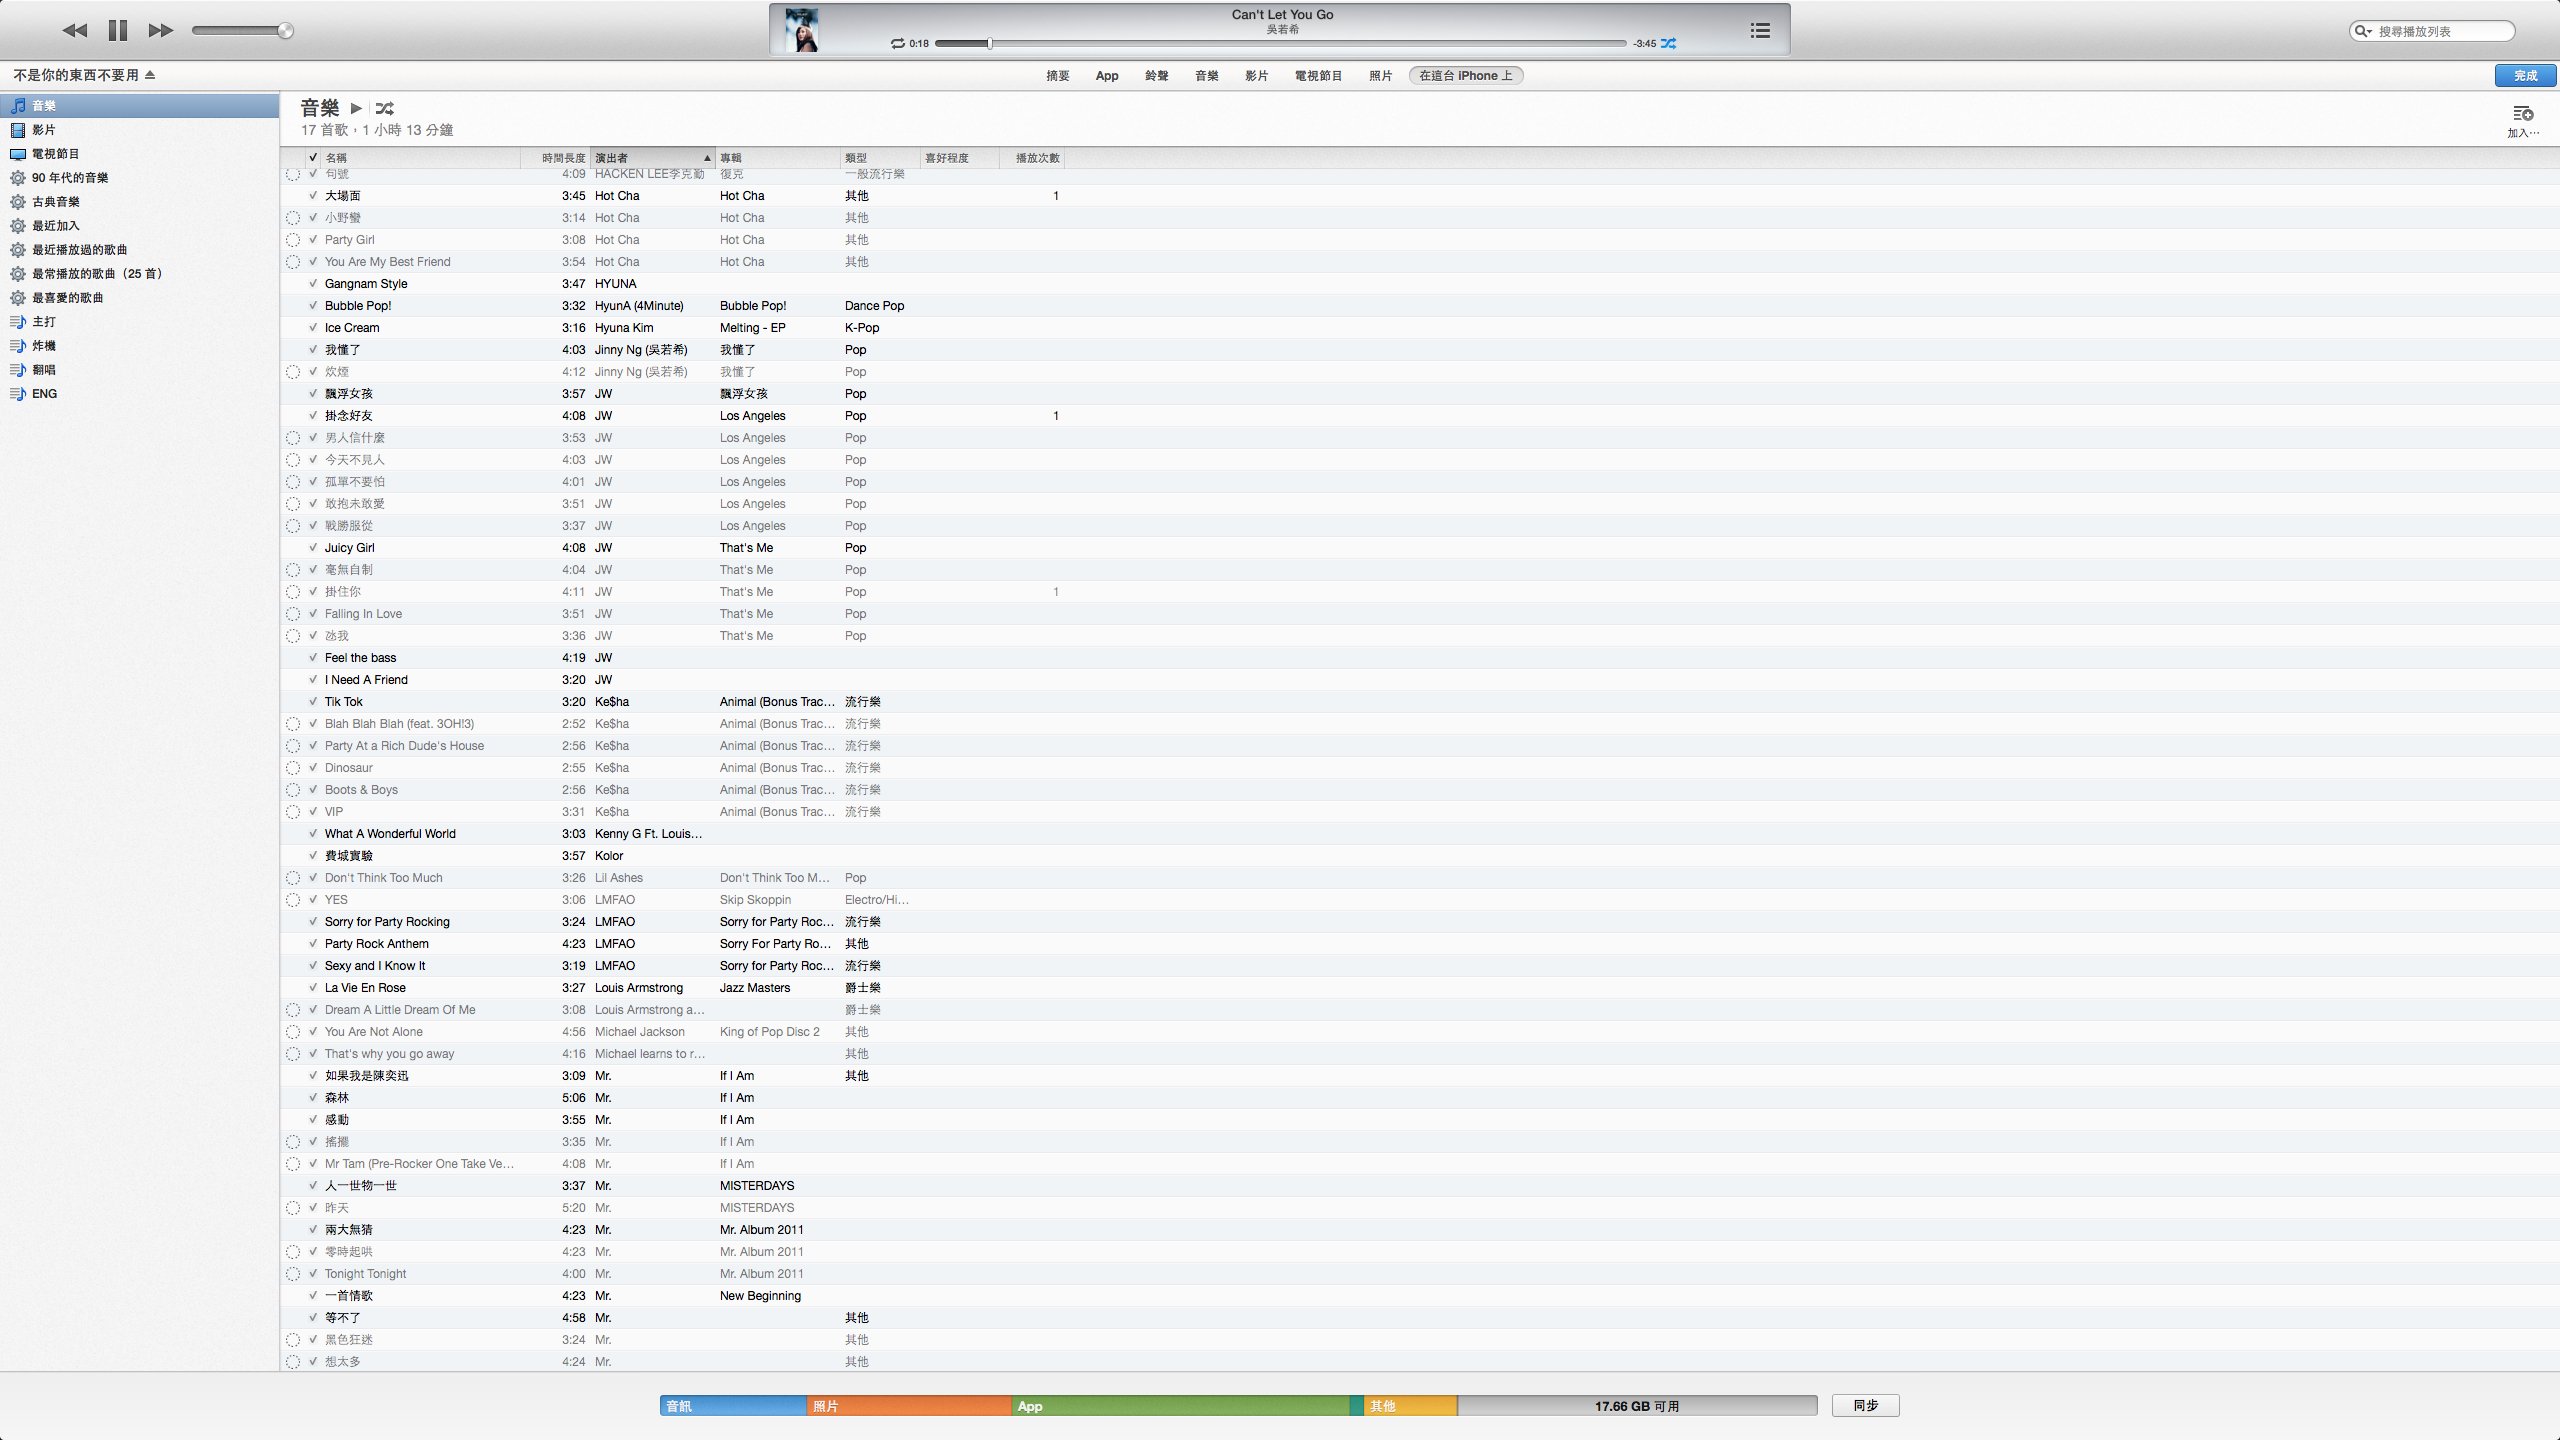Image resolution: width=2560 pixels, height=1440 pixels.
Task: Play the 音樂 list with play icon
Action: (356, 108)
